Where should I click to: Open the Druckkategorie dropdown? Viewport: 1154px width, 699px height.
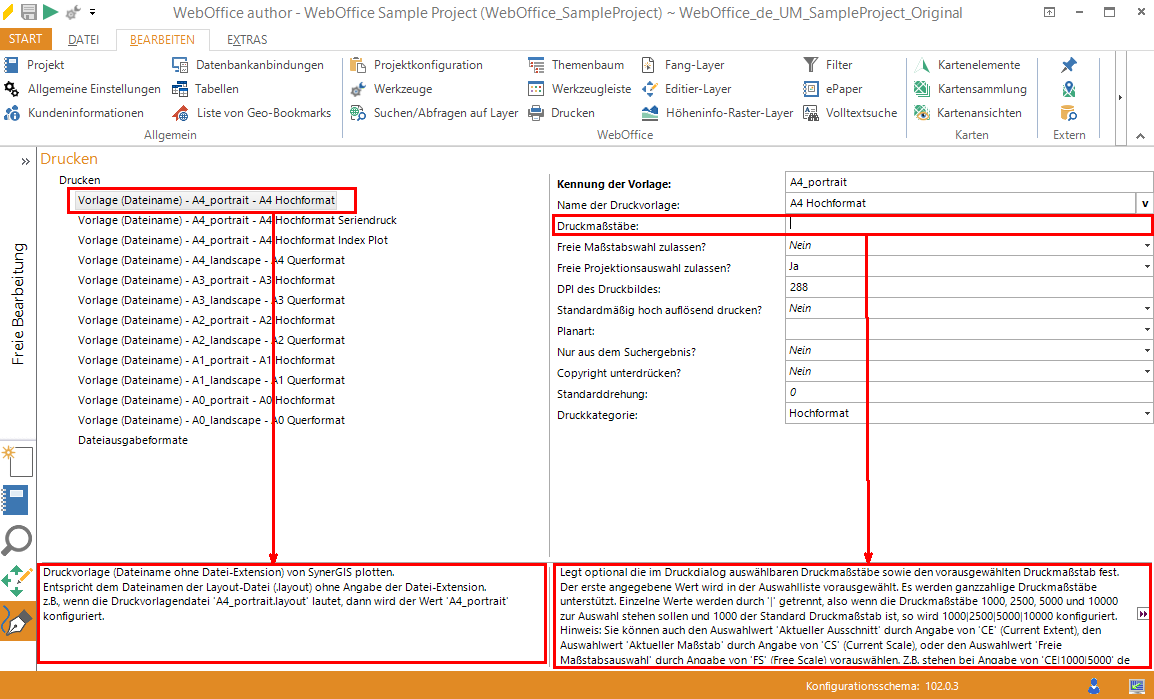(x=1146, y=414)
